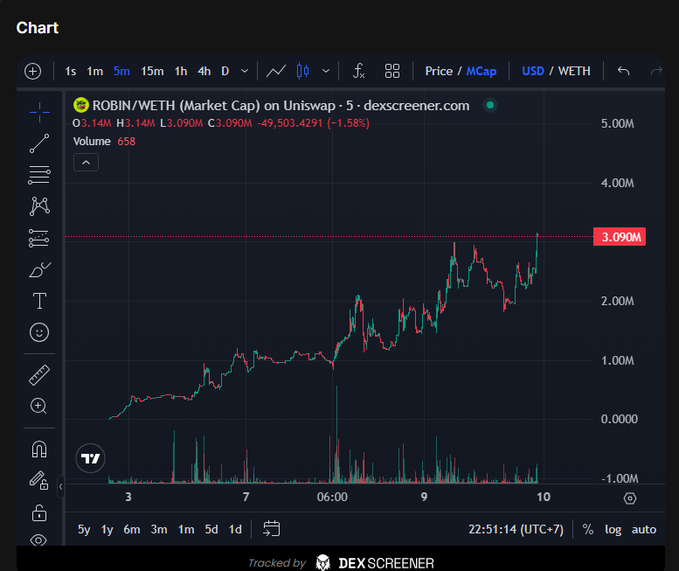Collapse the drawing toolbar side arrow
The width and height of the screenshot is (679, 571).
click(61, 487)
